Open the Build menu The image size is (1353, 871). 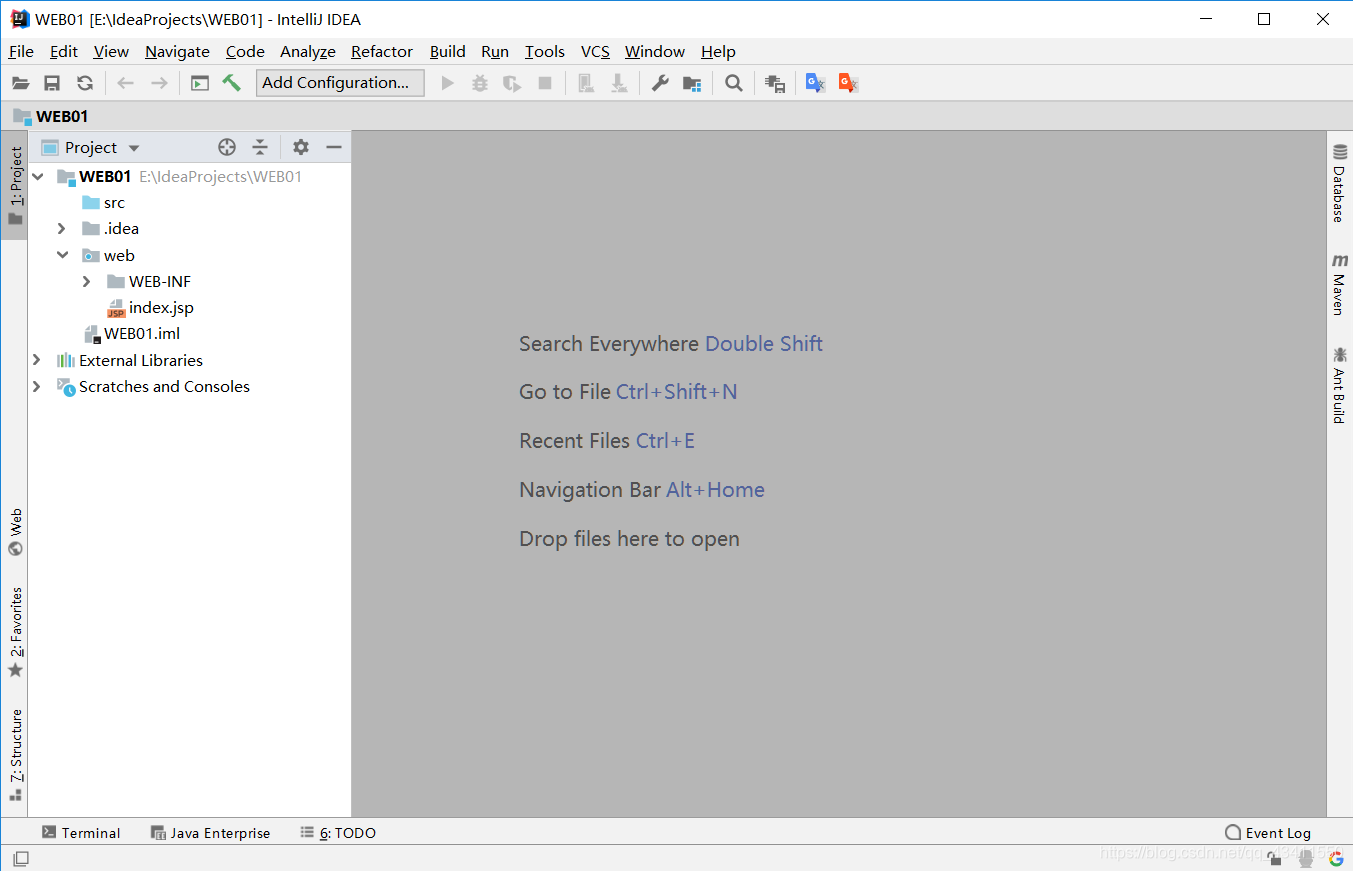448,52
